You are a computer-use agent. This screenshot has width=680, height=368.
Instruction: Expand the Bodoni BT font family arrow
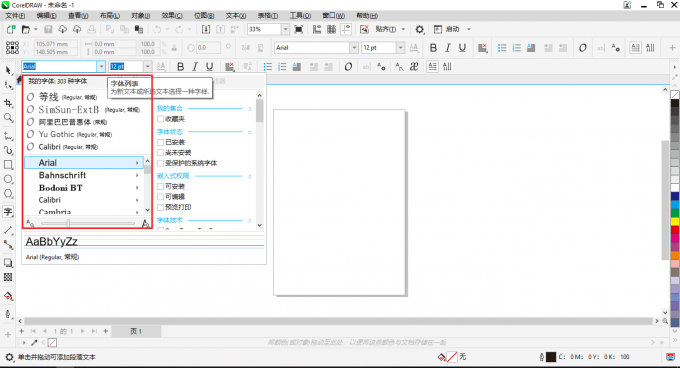pos(137,188)
